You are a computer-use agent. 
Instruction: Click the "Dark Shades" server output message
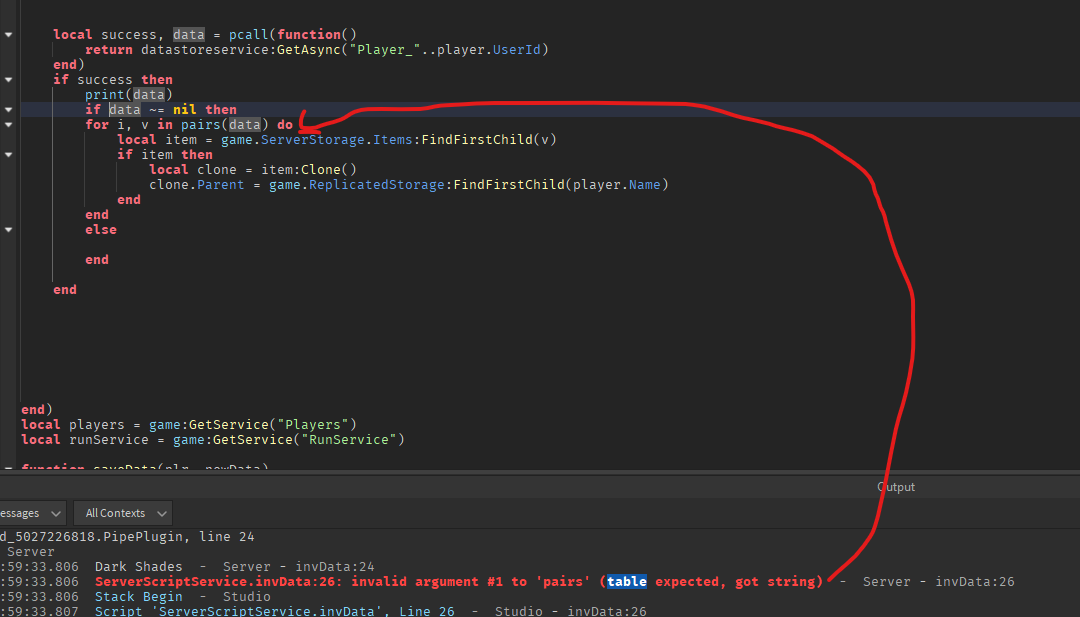(x=137, y=566)
